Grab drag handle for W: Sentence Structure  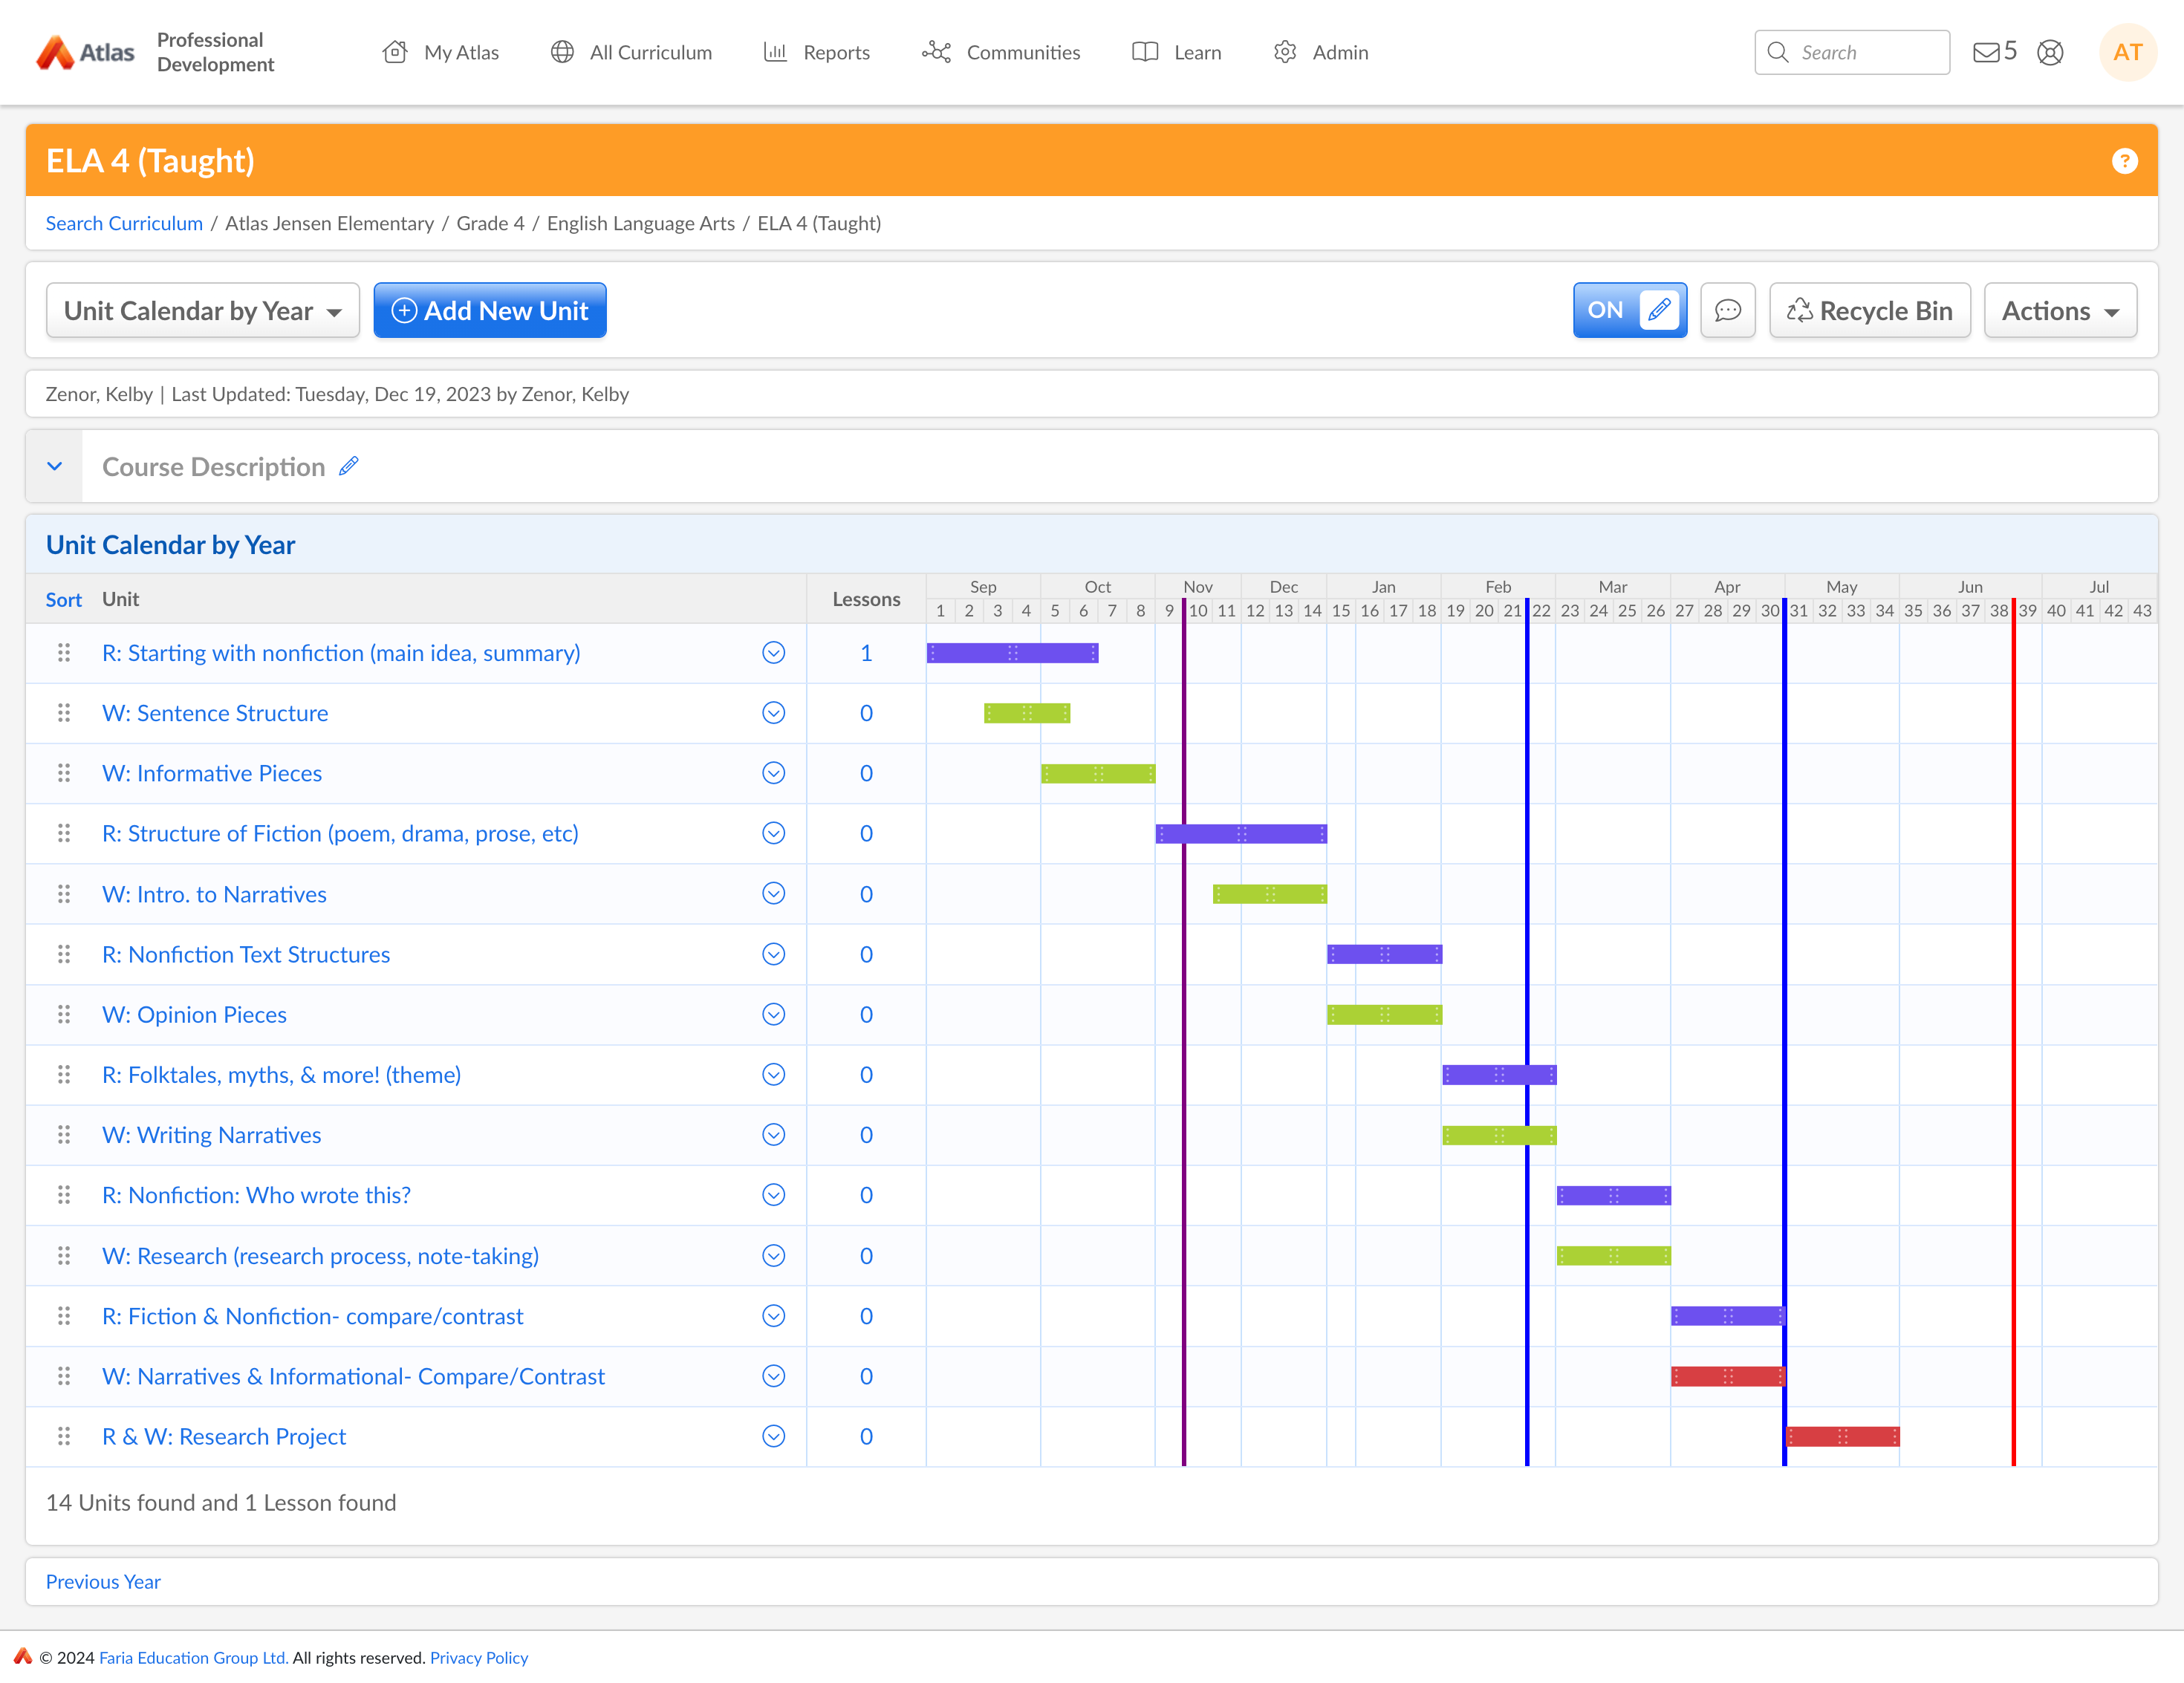[x=64, y=713]
